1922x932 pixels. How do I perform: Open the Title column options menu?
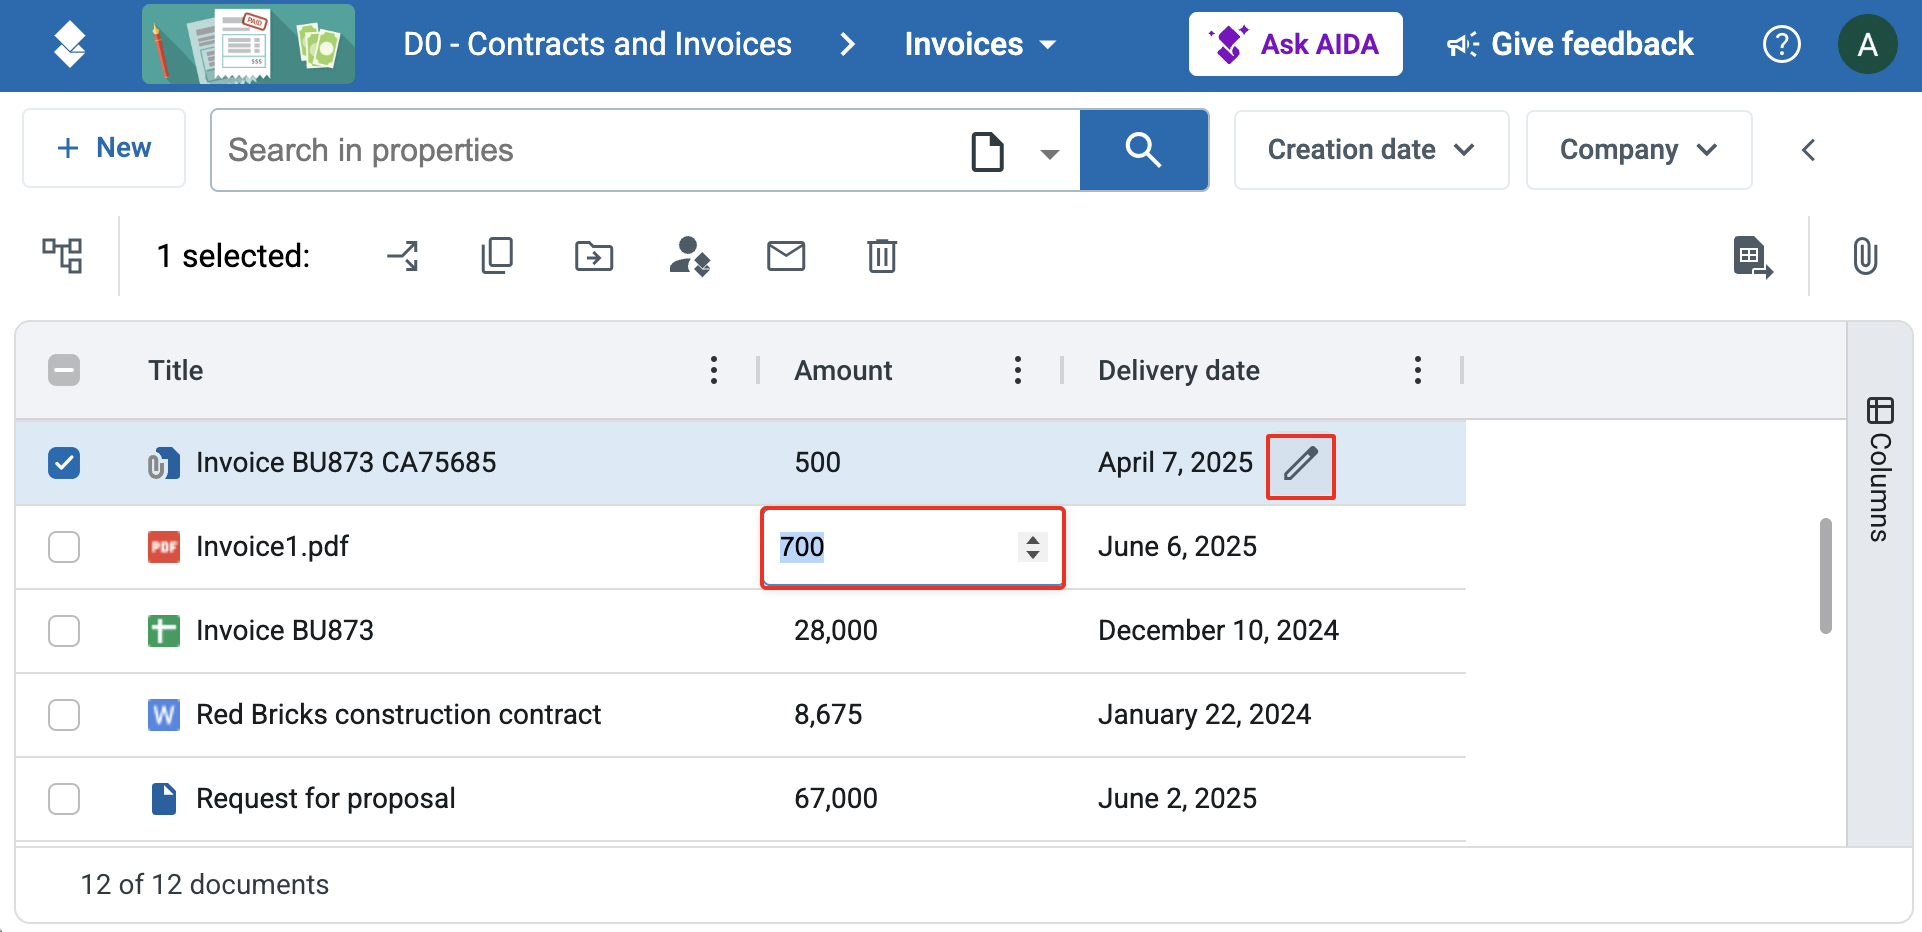714,370
